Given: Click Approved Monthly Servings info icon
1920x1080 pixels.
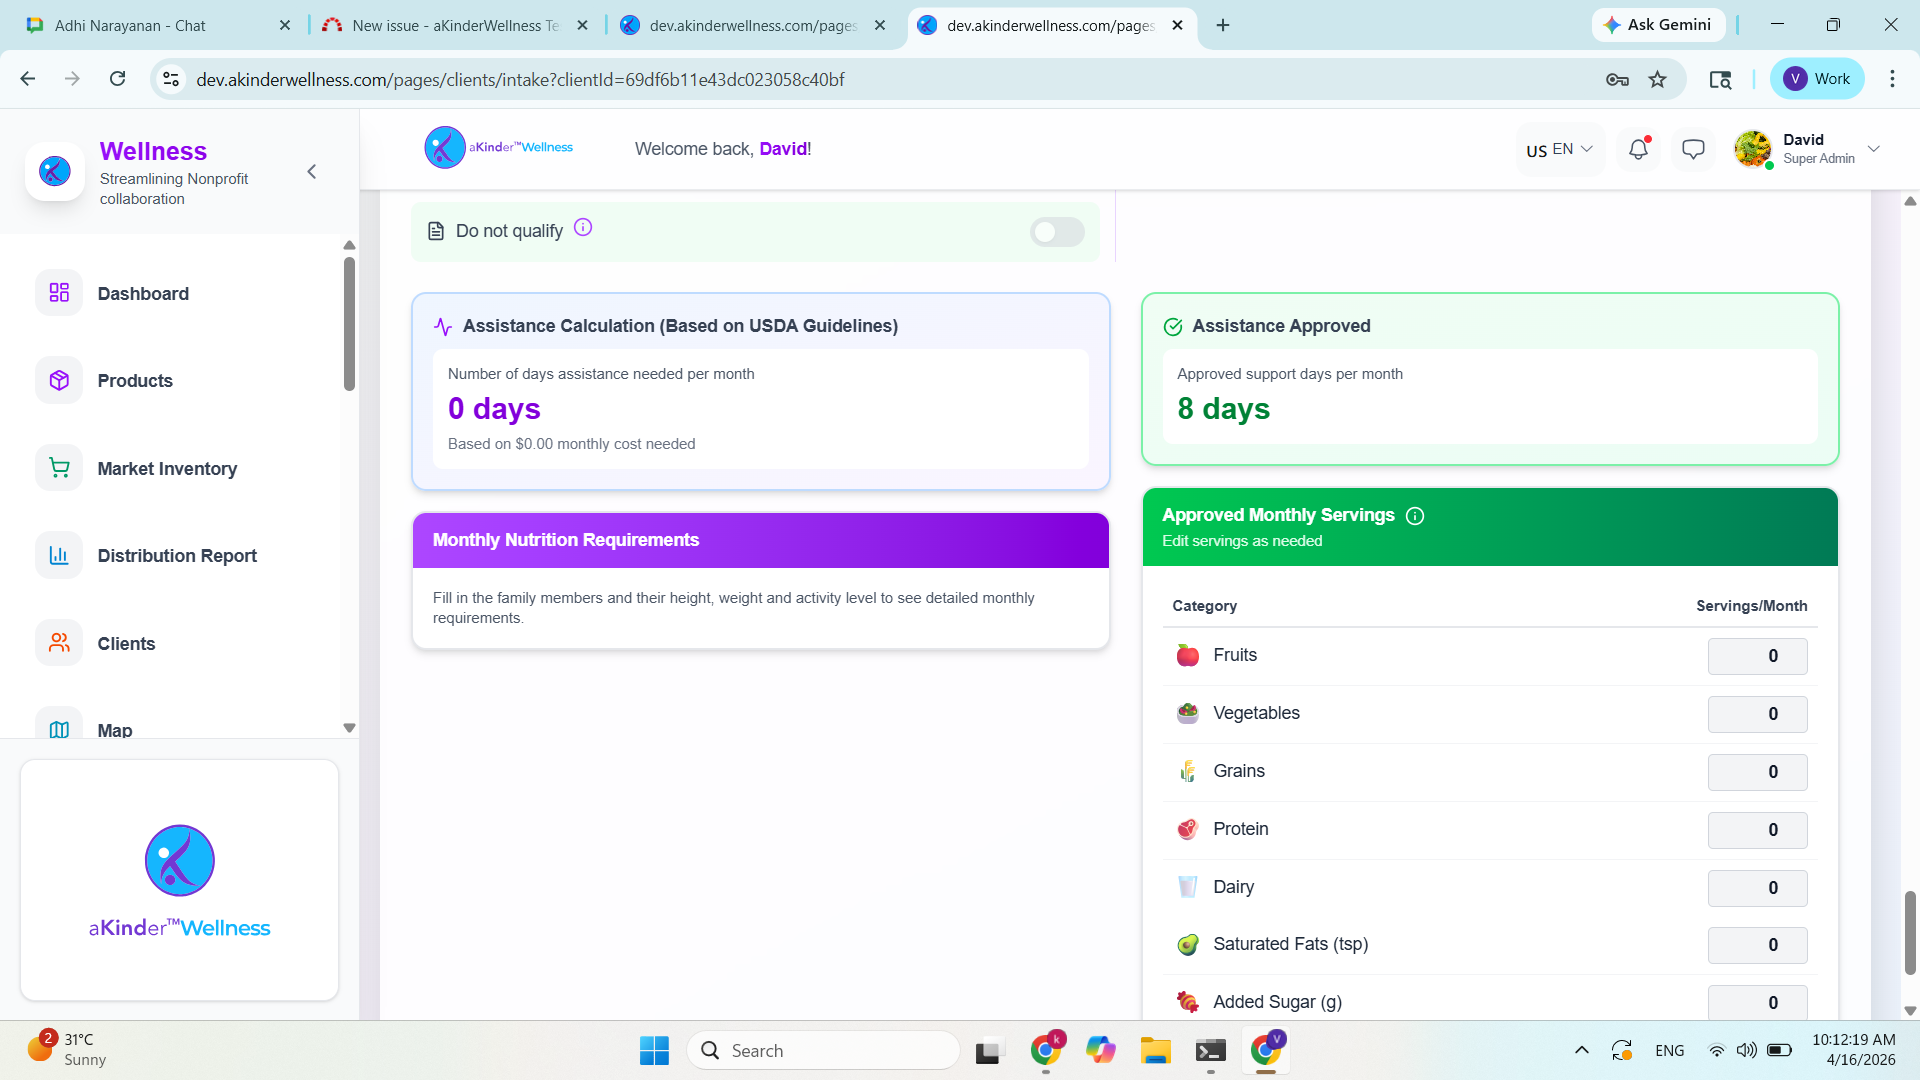Looking at the screenshot, I should click(1415, 516).
